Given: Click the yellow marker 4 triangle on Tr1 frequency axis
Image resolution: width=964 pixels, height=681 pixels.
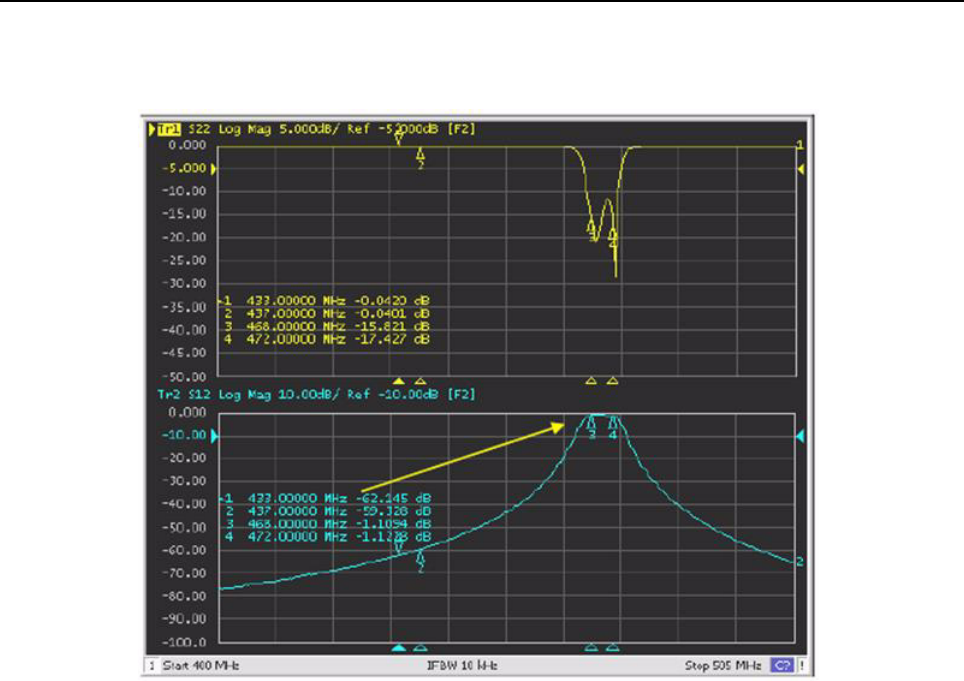Looking at the screenshot, I should pos(613,382).
